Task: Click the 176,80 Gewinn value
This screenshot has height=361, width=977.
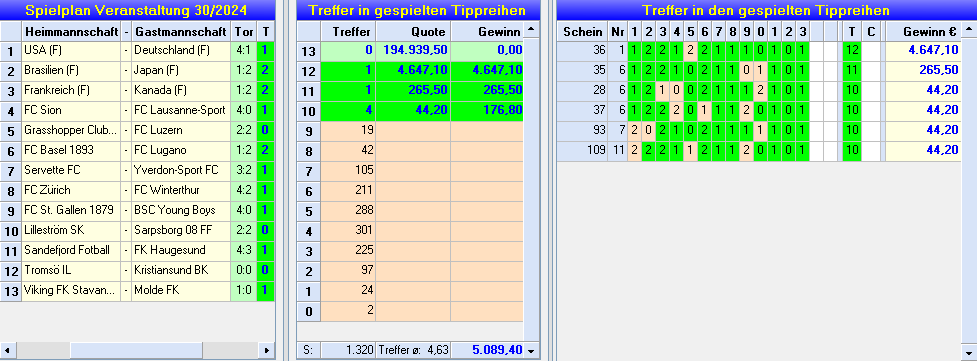Action: 487,110
